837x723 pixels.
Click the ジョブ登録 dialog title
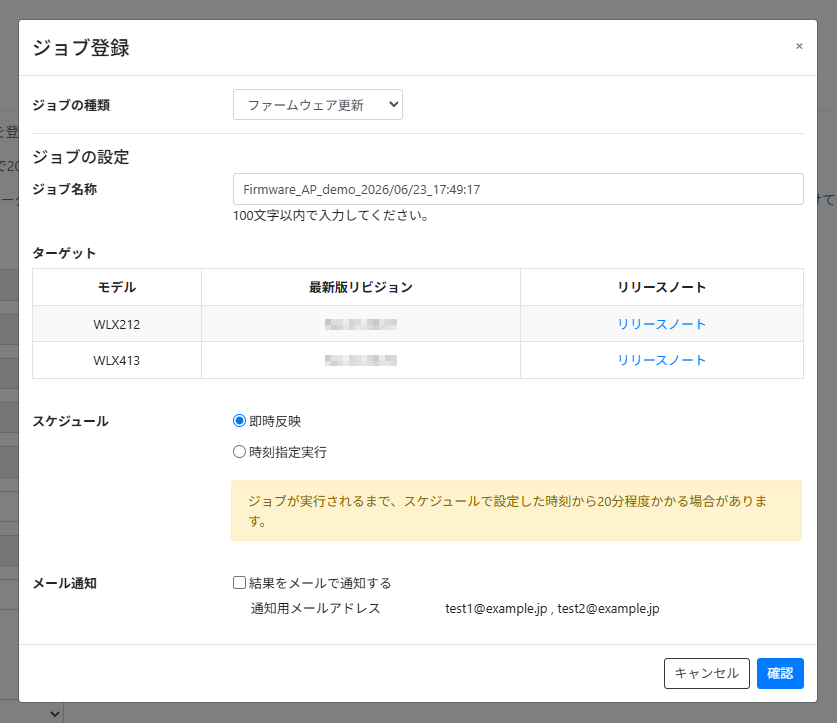click(x=81, y=48)
